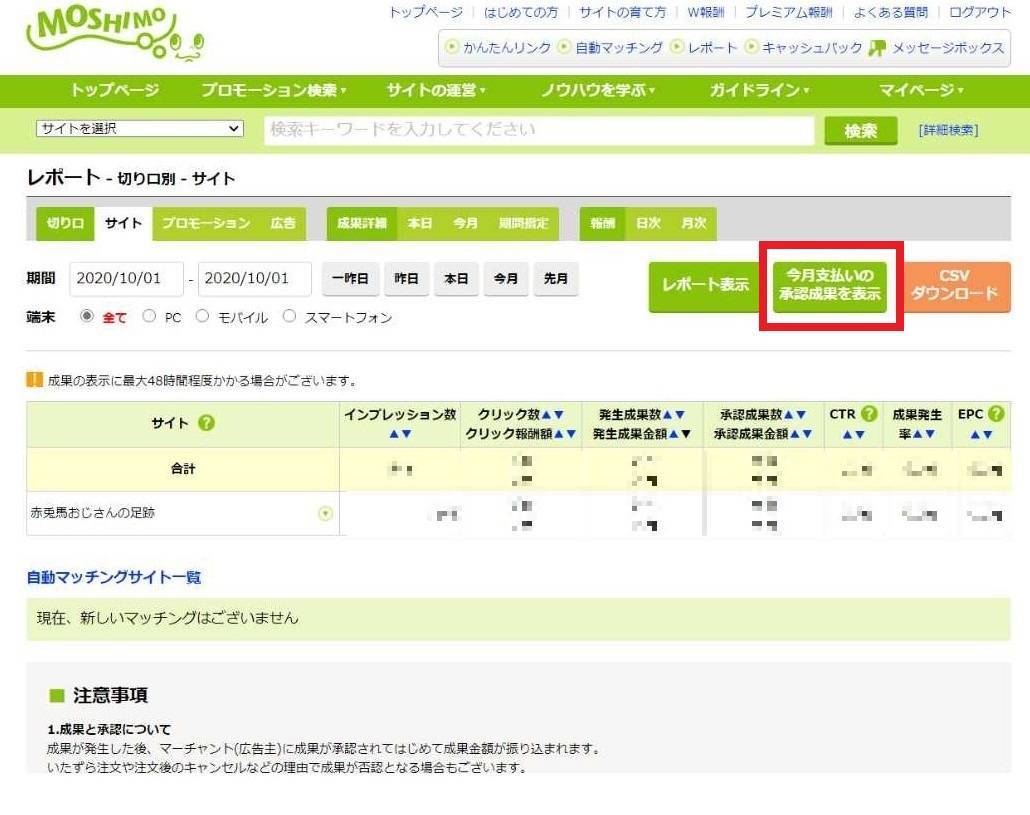Image resolution: width=1030 pixels, height=815 pixels.
Task: Select the スマートフォン radio button
Action: tap(289, 317)
